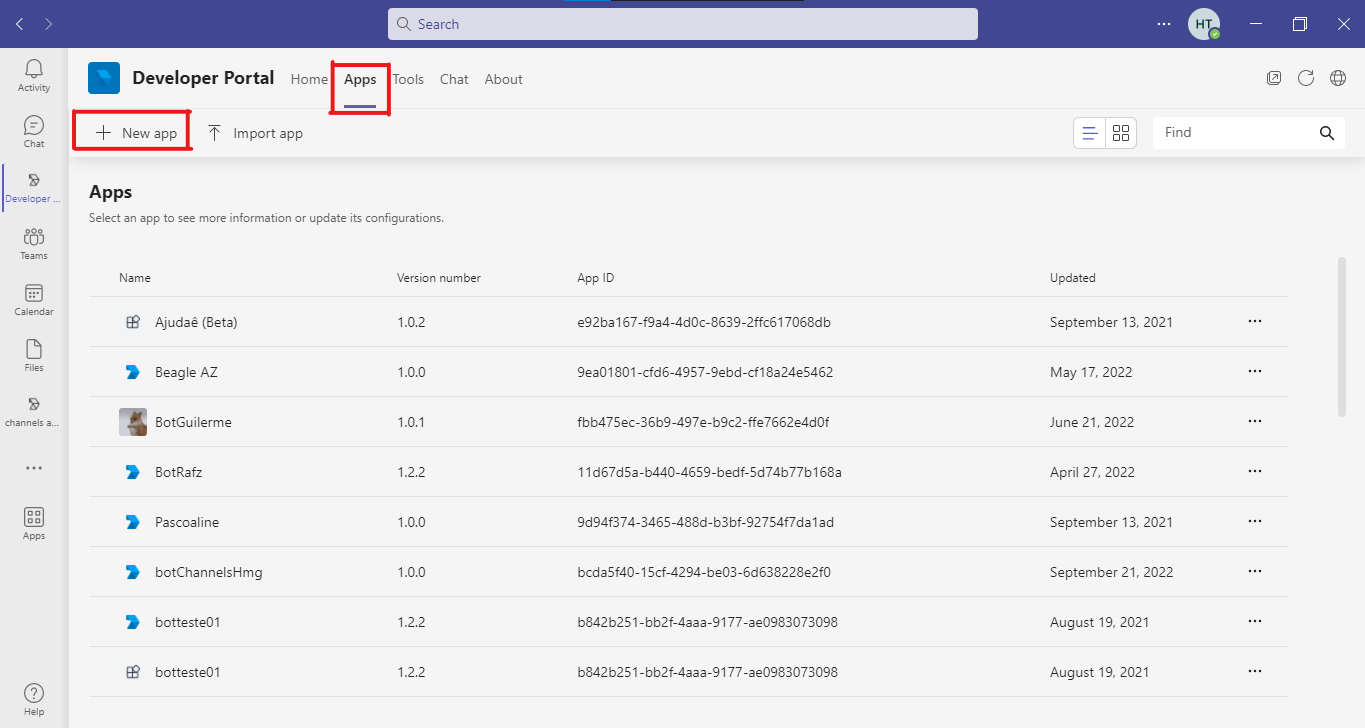Open the Home tab
Screen dimensions: 1365x728
[x=309, y=79]
